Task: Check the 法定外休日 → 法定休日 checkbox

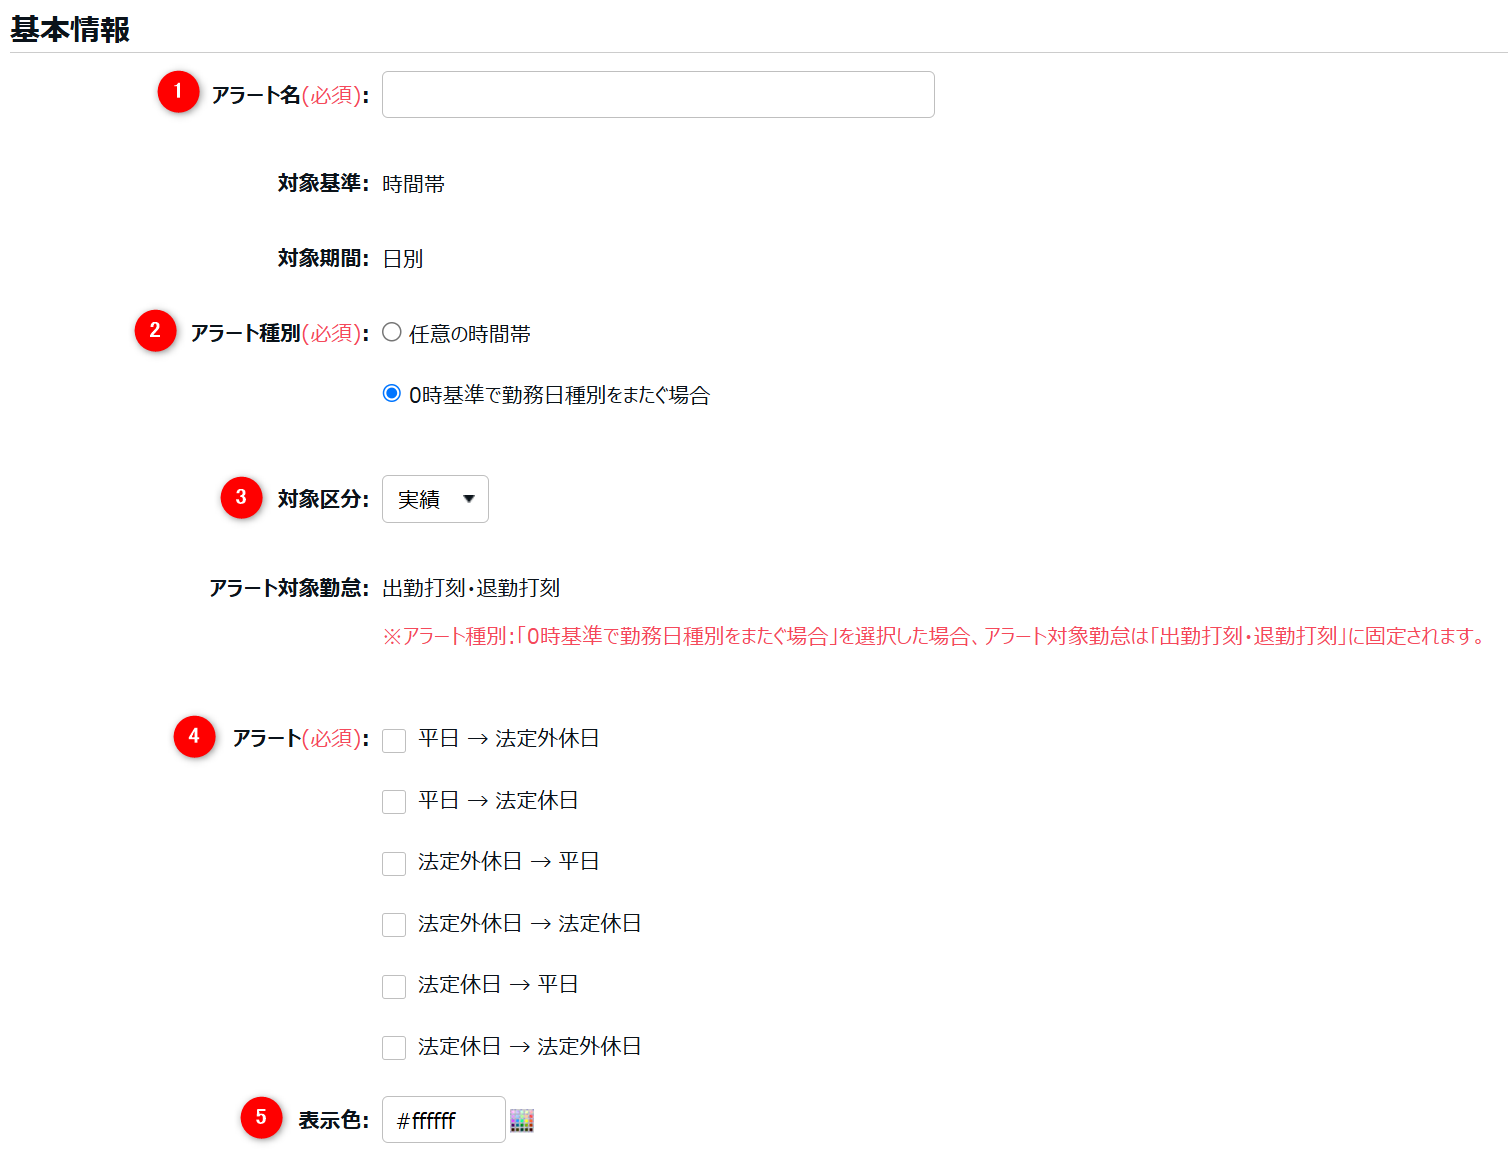Action: 394,925
